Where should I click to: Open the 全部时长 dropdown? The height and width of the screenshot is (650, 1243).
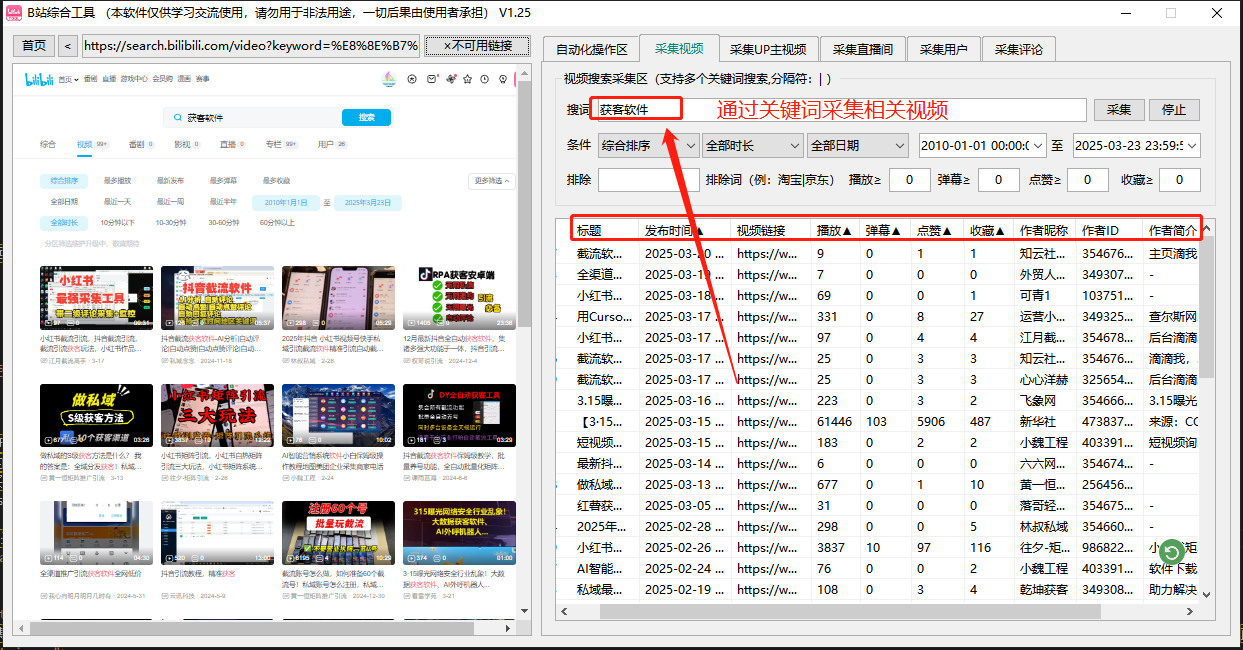[x=752, y=144]
